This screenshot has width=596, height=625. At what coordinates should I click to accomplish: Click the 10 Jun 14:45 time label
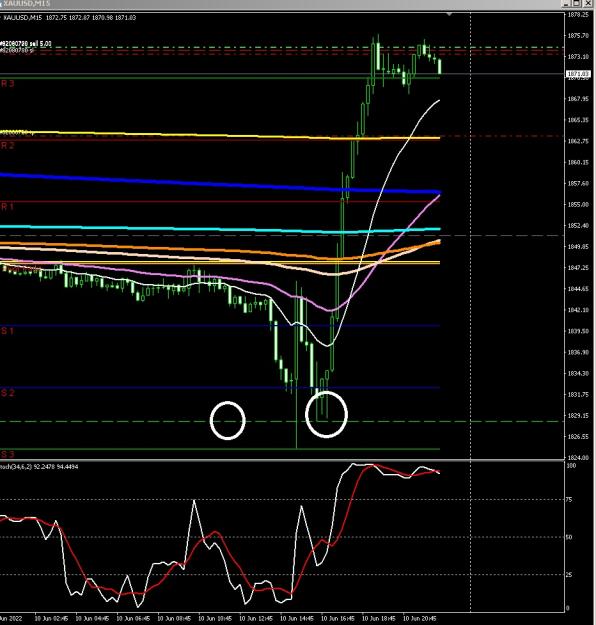click(297, 619)
